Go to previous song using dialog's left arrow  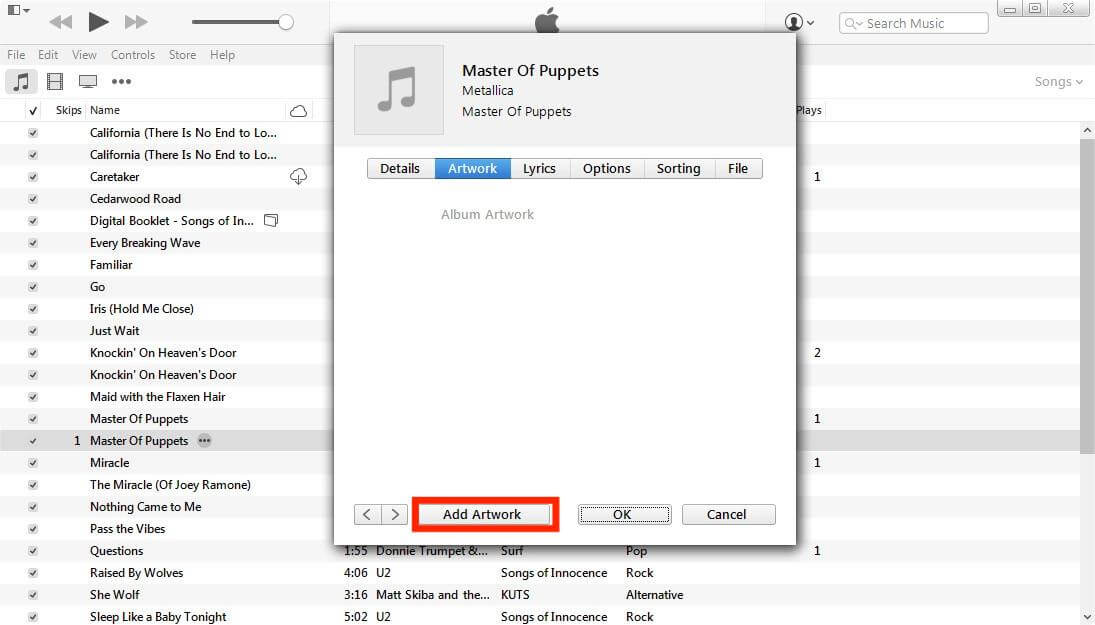coord(367,515)
